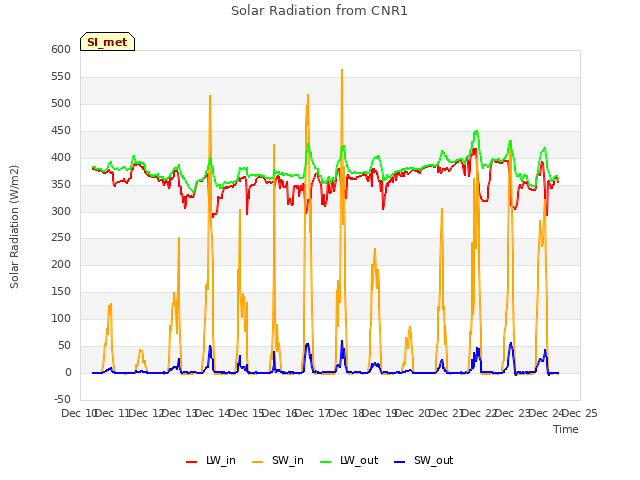Screen dimensions: 640x480
Task: Click the 0 y-axis tick label
Action: [68, 373]
